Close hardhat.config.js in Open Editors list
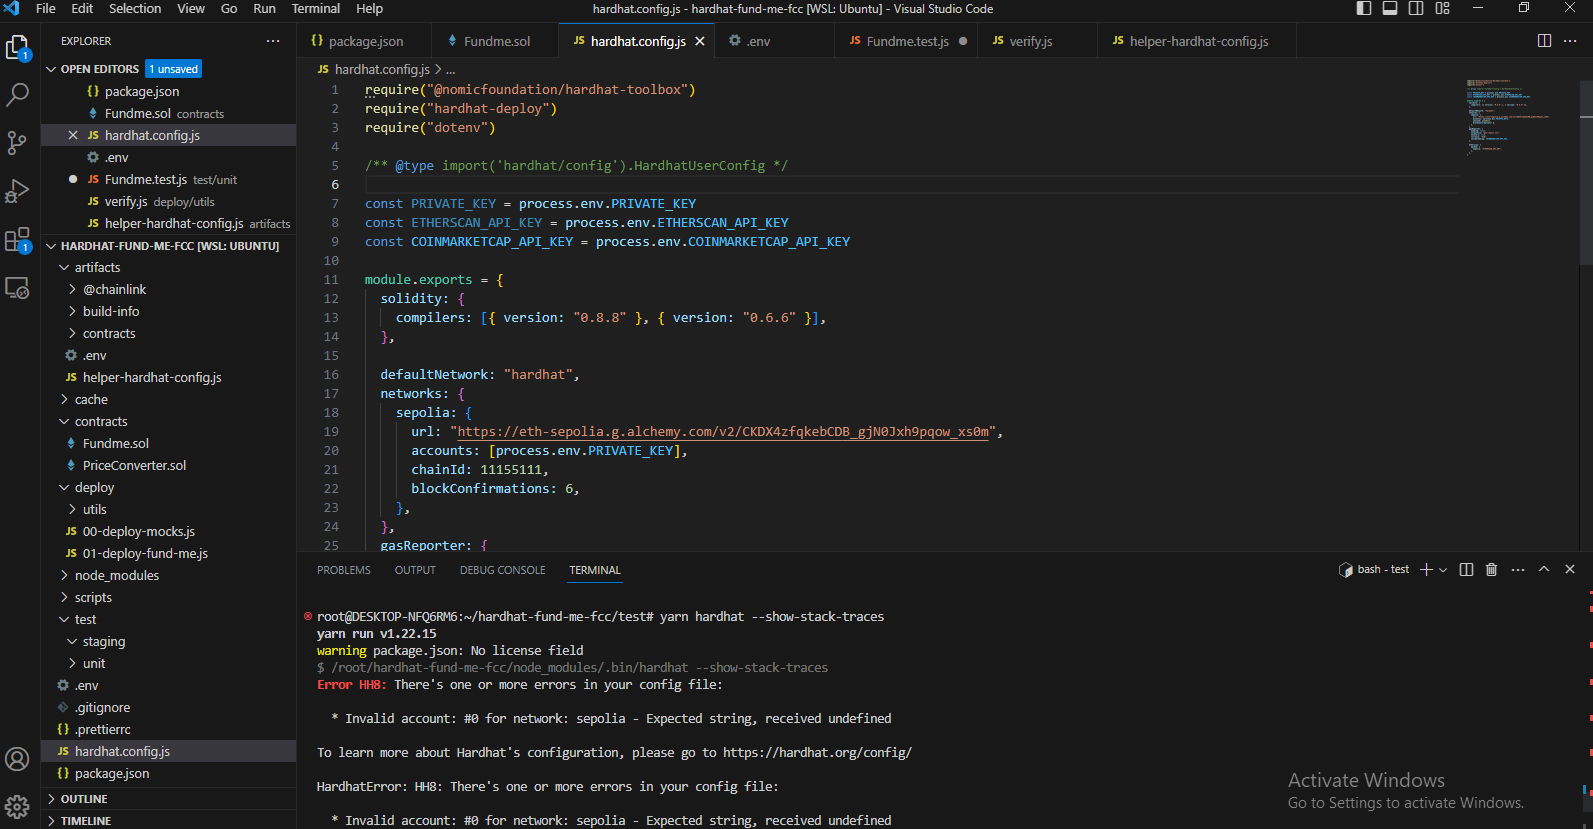 pos(73,135)
